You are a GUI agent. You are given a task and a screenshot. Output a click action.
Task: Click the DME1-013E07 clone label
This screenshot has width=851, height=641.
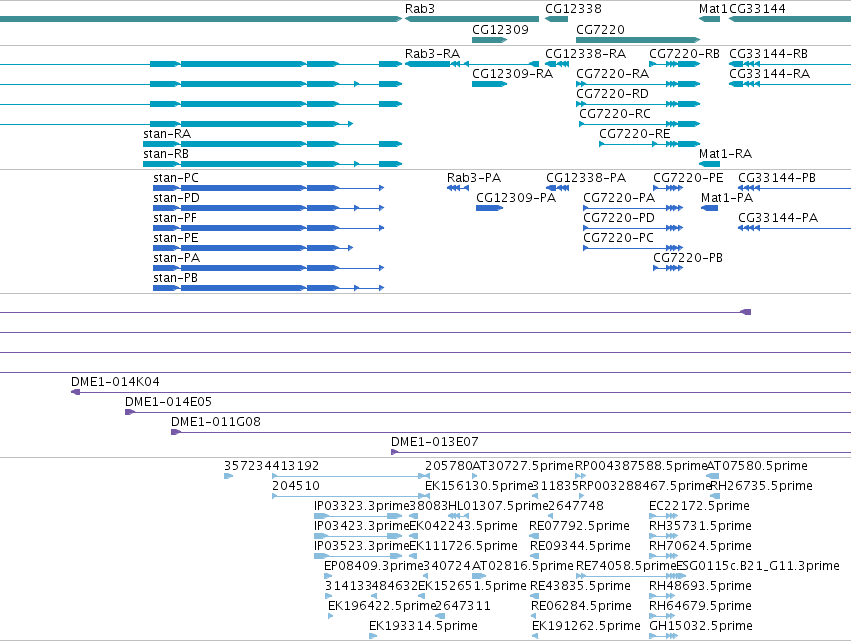click(435, 442)
